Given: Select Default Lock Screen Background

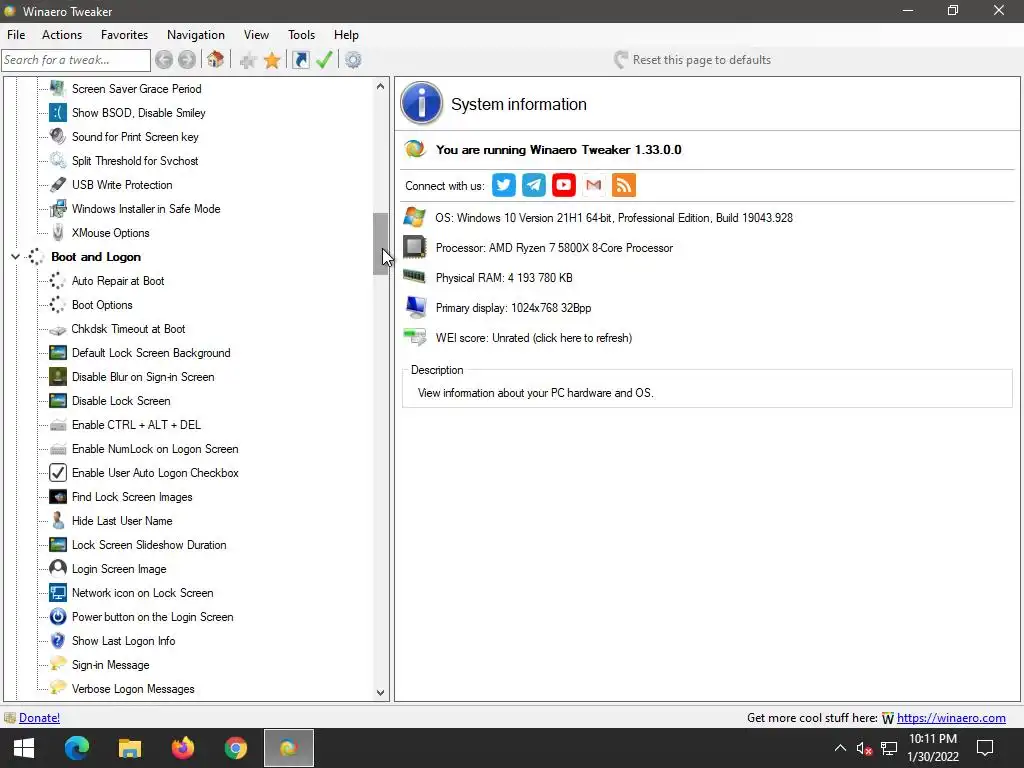Looking at the screenshot, I should [x=151, y=353].
